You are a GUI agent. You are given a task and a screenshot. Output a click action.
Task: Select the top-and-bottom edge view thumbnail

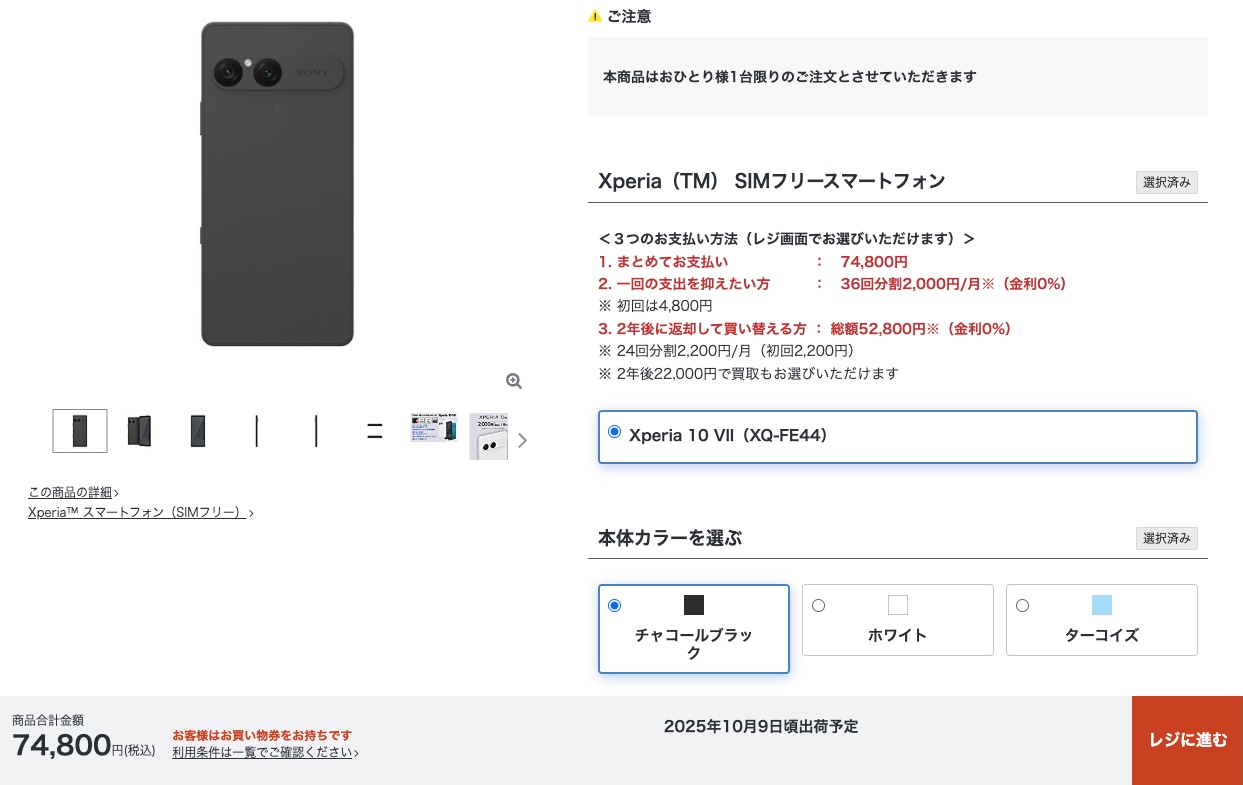coord(375,431)
